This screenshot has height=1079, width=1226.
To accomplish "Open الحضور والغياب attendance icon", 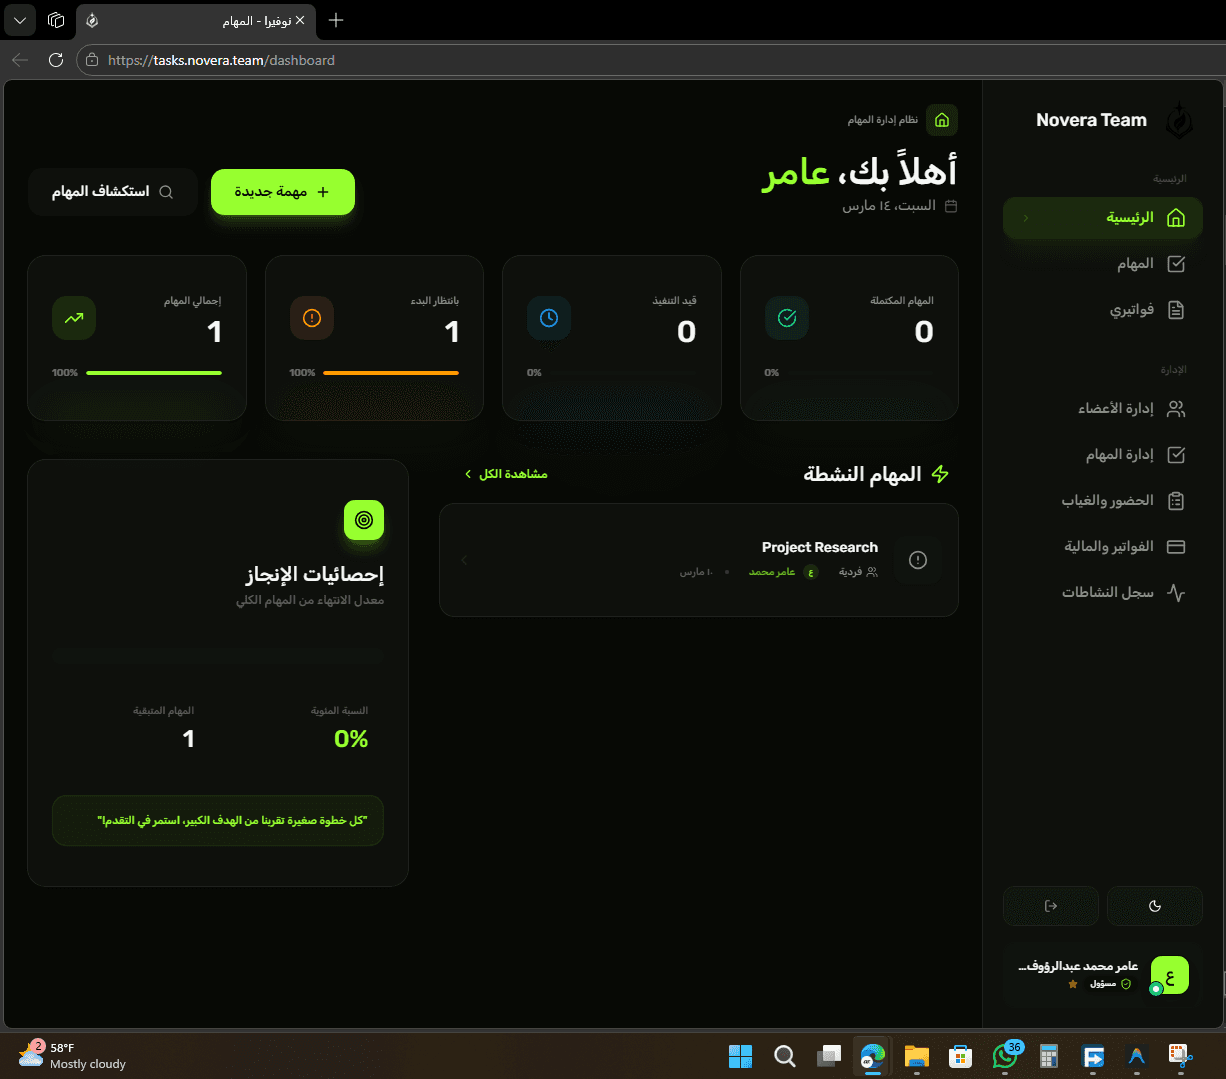I will click(1176, 500).
